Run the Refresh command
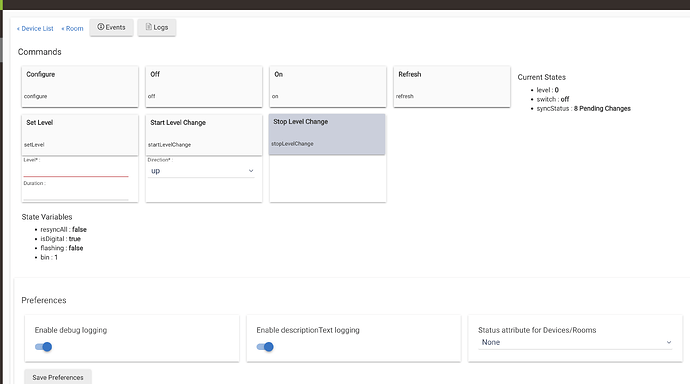 (x=452, y=86)
